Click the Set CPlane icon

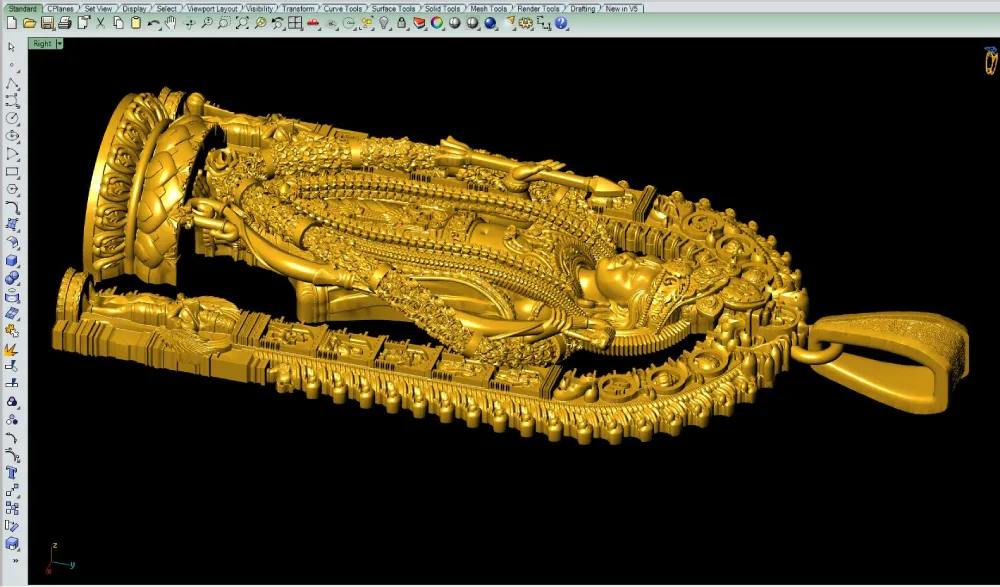click(x=331, y=23)
